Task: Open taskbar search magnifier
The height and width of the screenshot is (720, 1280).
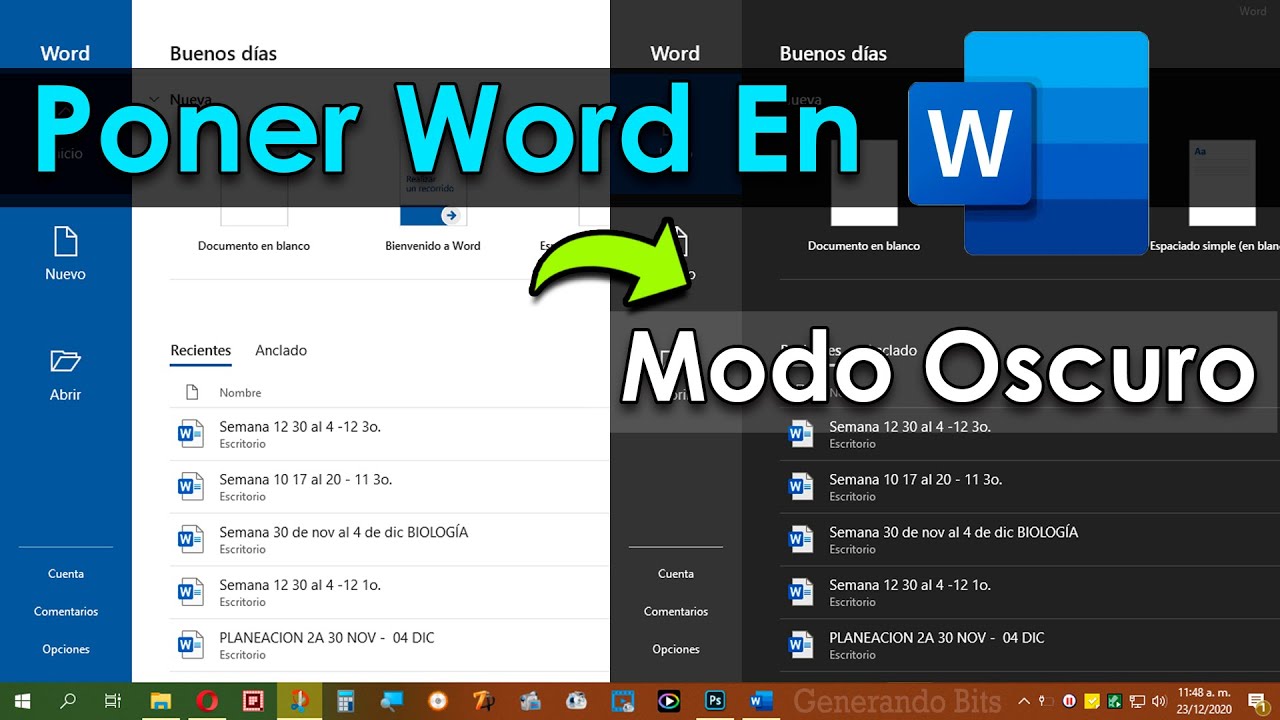Action: 68,701
